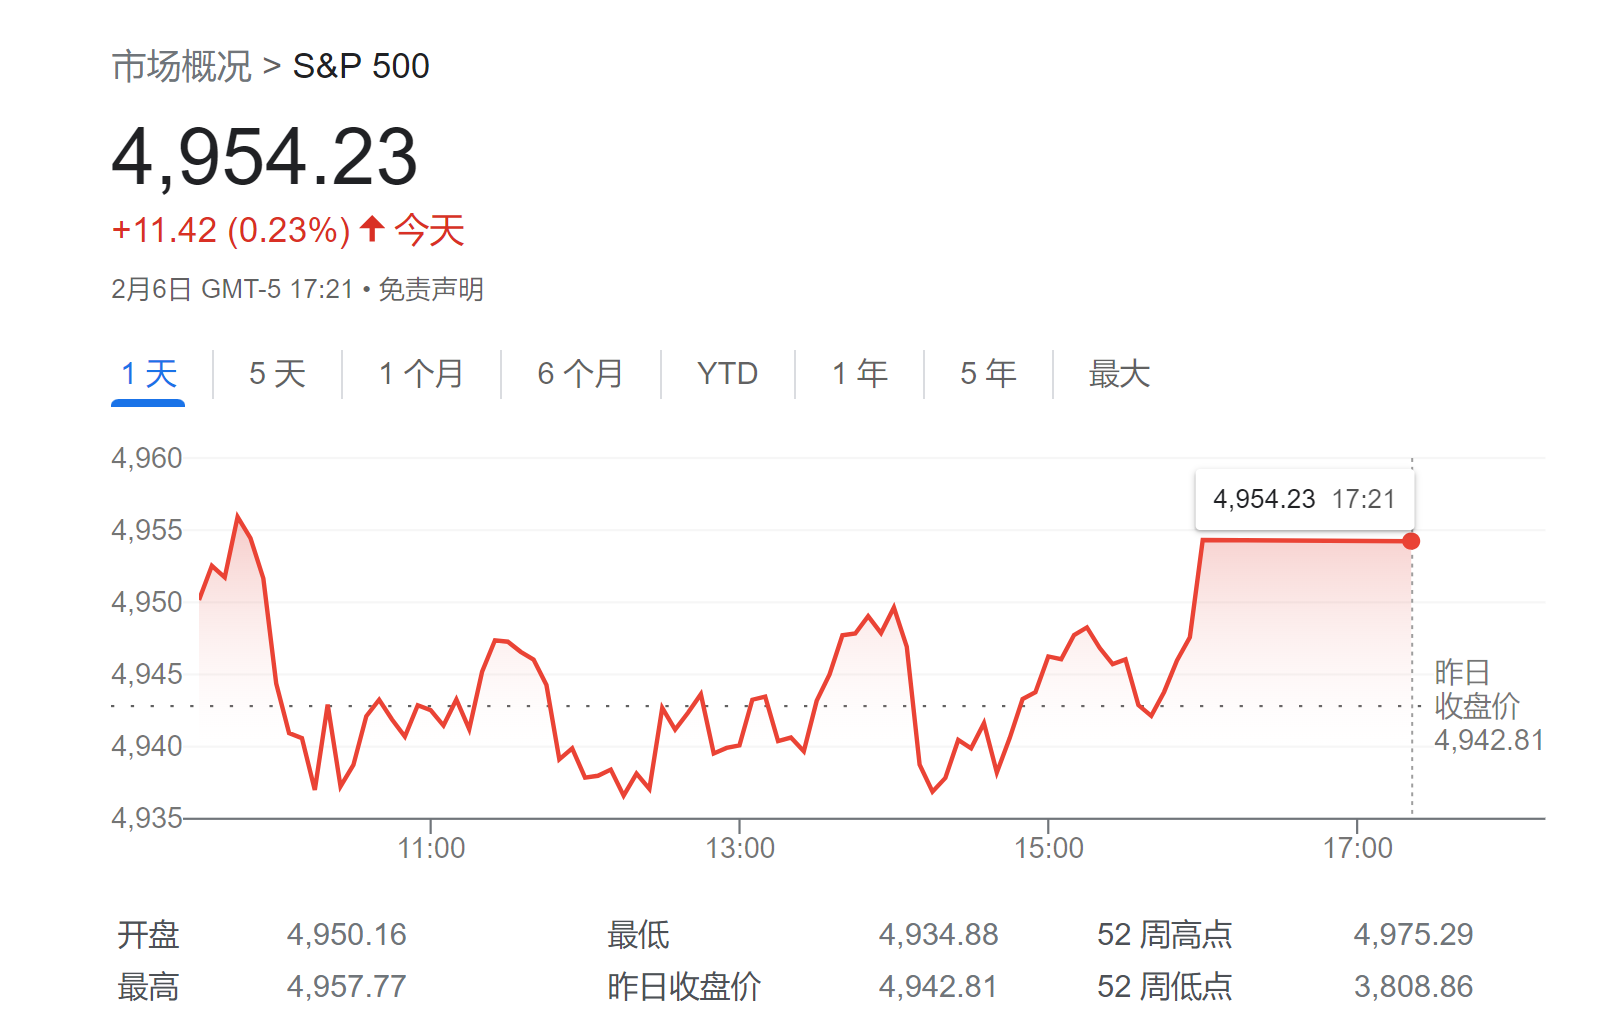Click the 52 周低点 label

point(1164,987)
